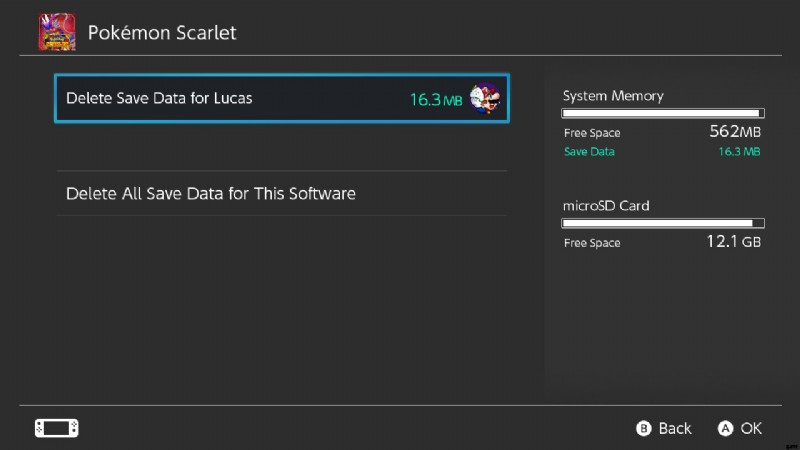This screenshot has height=450, width=800.
Task: Click Lucas's user avatar icon
Action: [x=485, y=98]
